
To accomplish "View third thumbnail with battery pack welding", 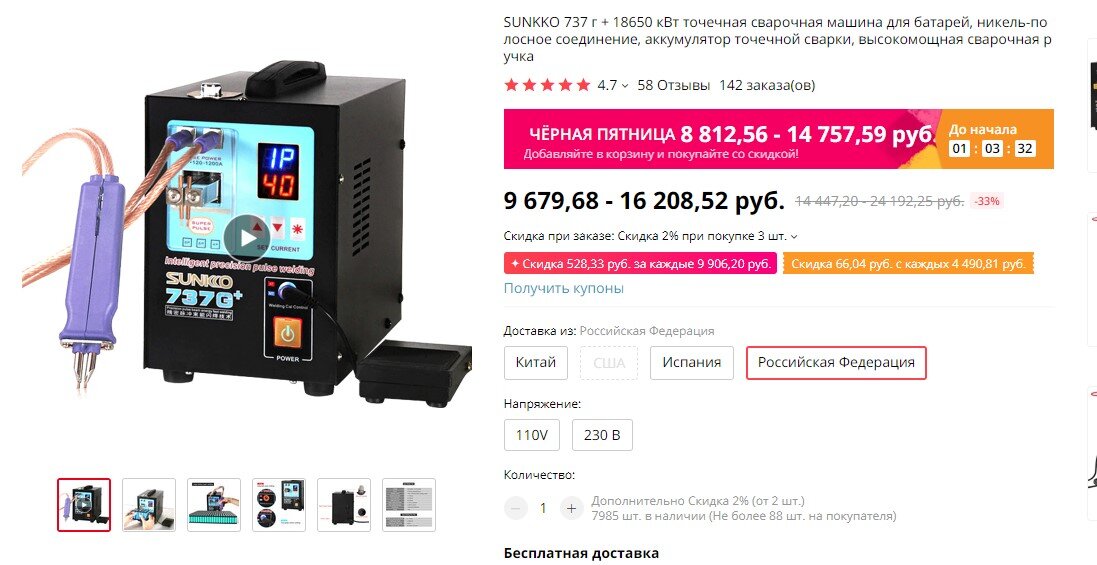I will point(214,505).
